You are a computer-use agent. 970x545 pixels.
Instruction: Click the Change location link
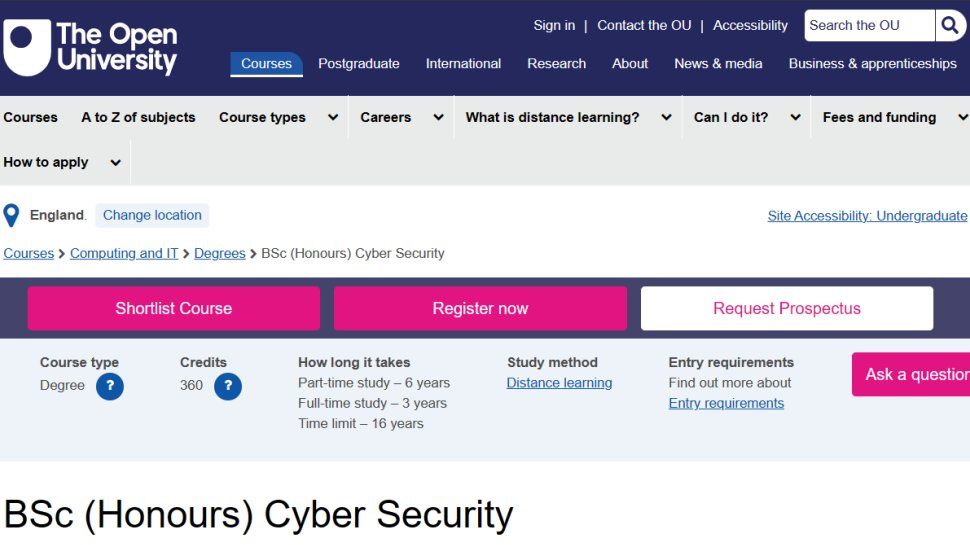tap(152, 215)
